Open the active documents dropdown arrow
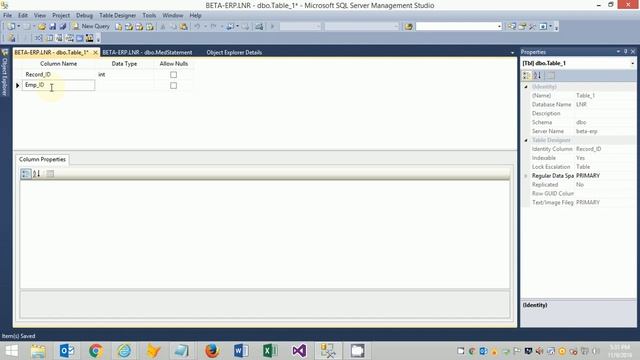Screen dimensions: 640x360 (x=512, y=53)
